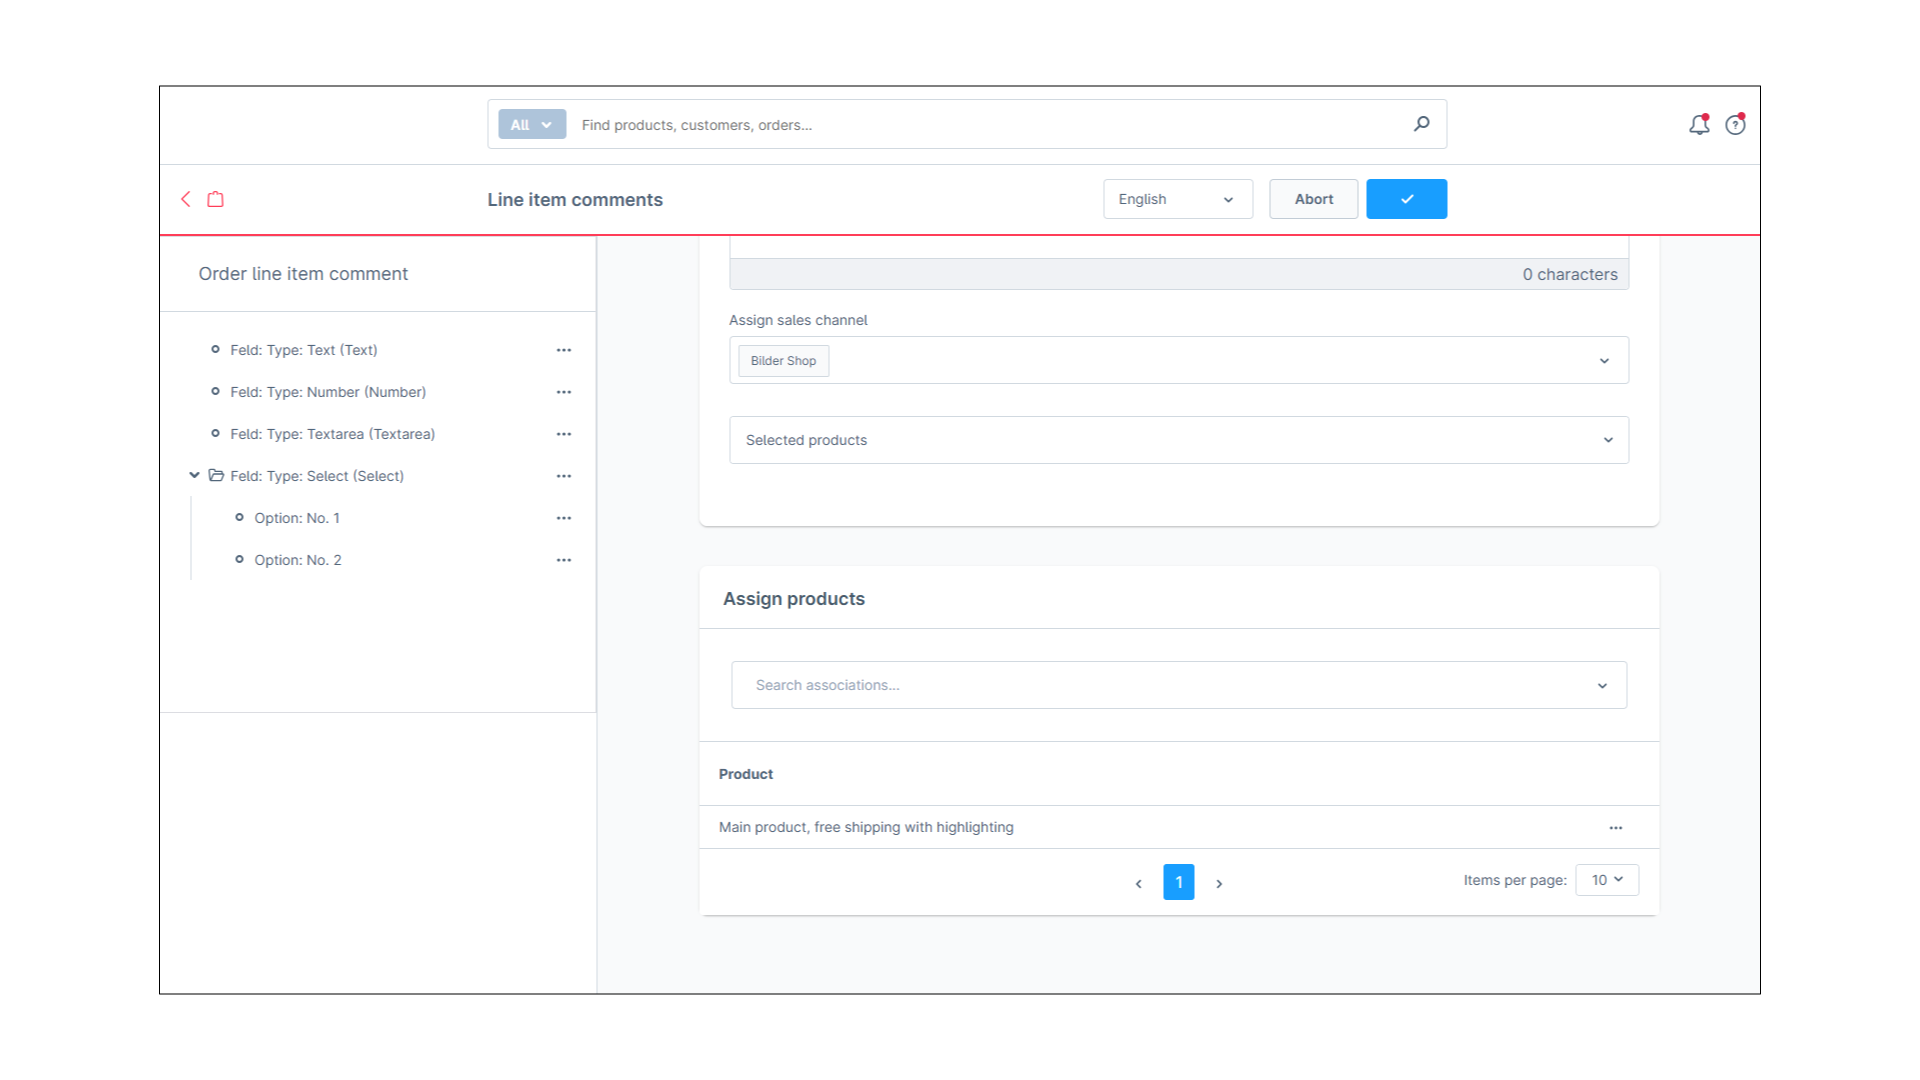Open the search type All dropdown
The width and height of the screenshot is (1920, 1080).
pos(531,125)
